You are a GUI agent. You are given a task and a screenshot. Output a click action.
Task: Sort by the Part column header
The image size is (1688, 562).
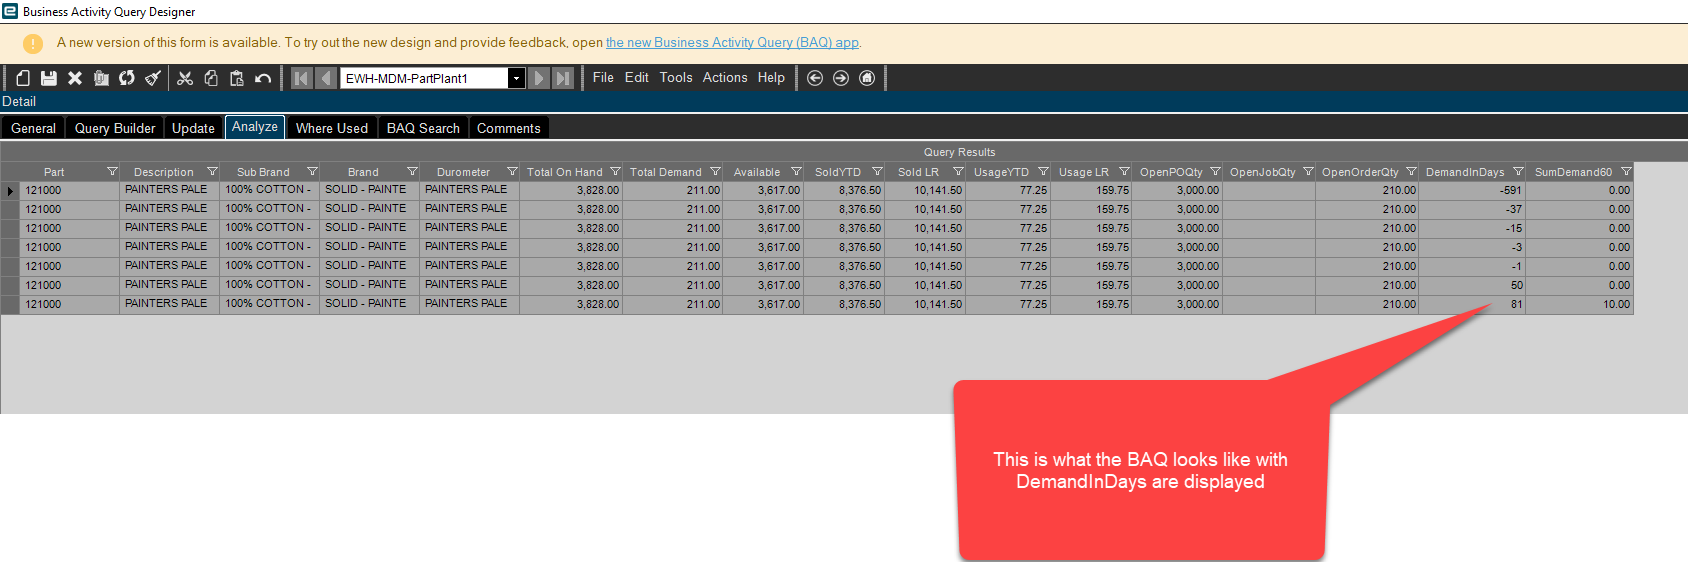54,172
